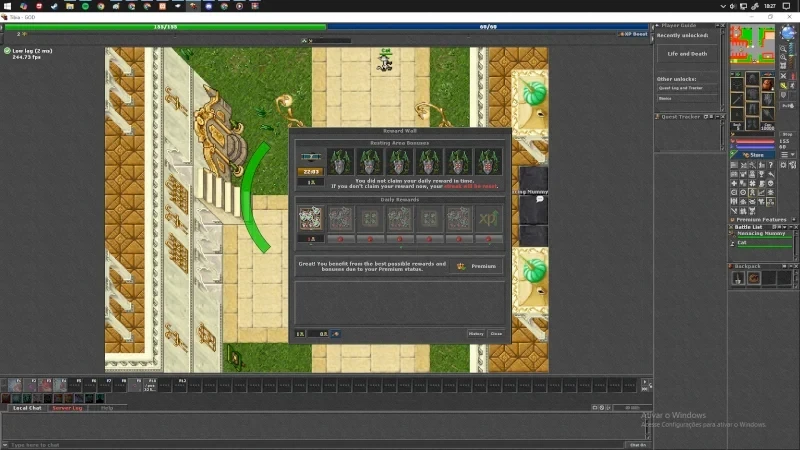Open the Life and Death guide entry
The width and height of the screenshot is (800, 450).
[x=687, y=54]
